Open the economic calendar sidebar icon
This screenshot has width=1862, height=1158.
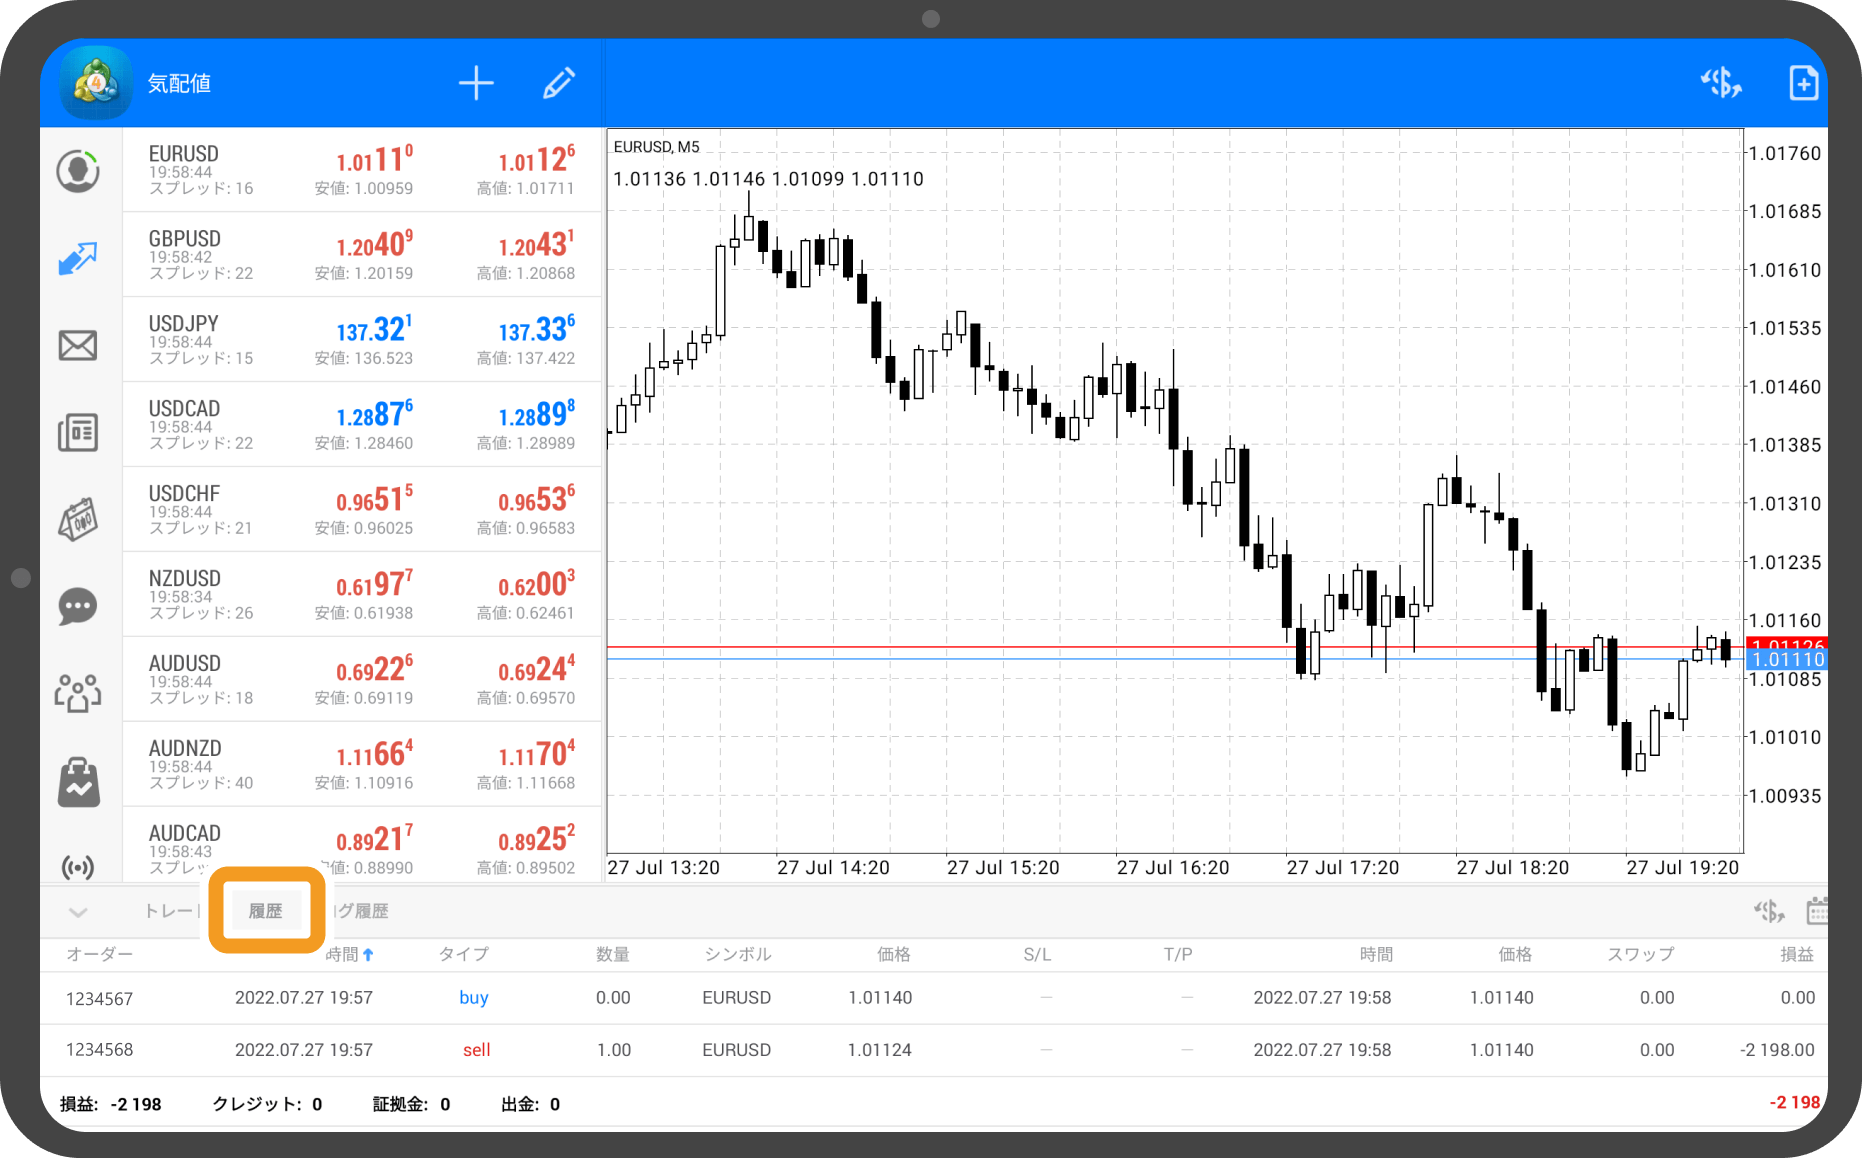(x=78, y=519)
